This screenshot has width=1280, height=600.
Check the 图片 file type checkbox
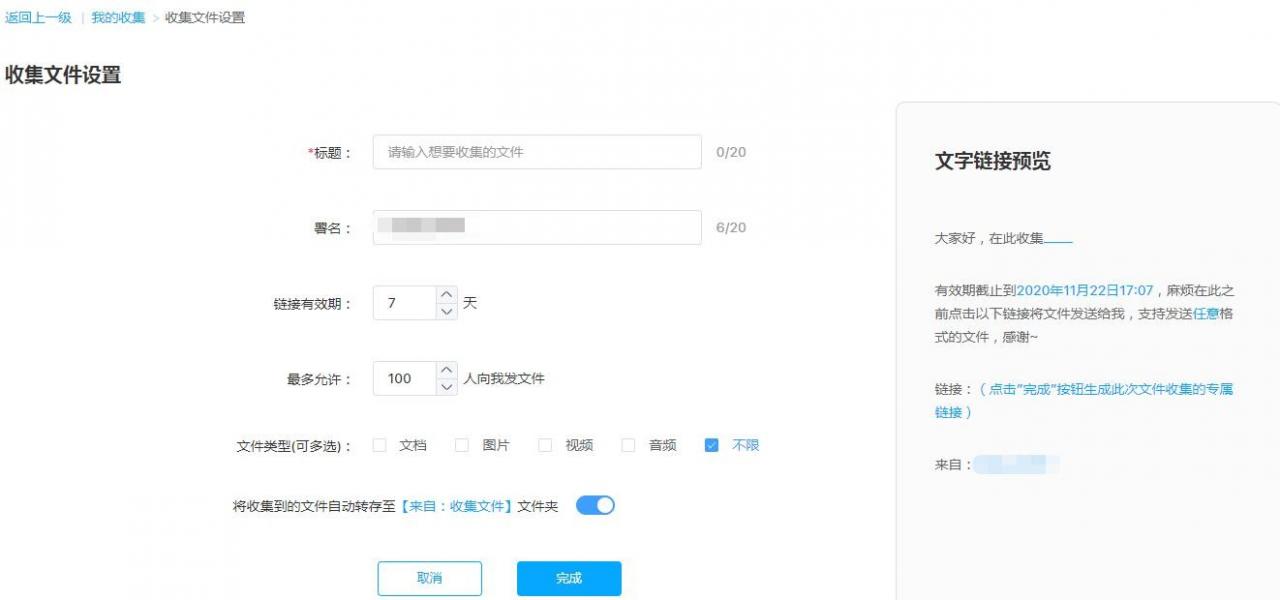462,446
